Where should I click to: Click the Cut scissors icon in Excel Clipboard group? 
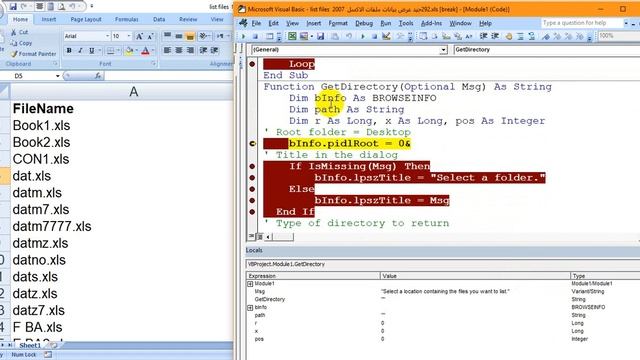pos(14,32)
